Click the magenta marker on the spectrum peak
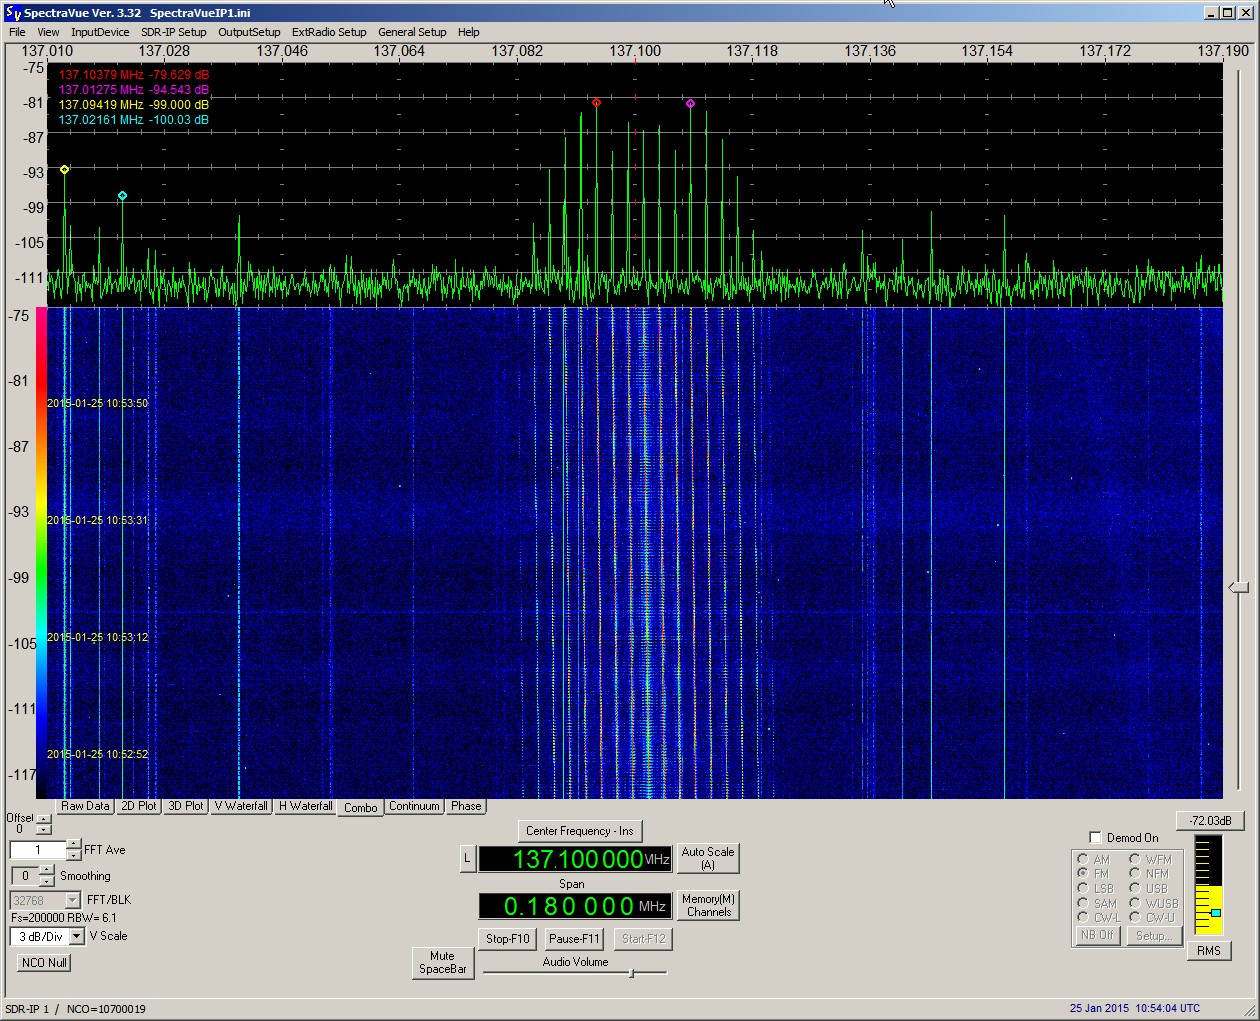 [690, 104]
